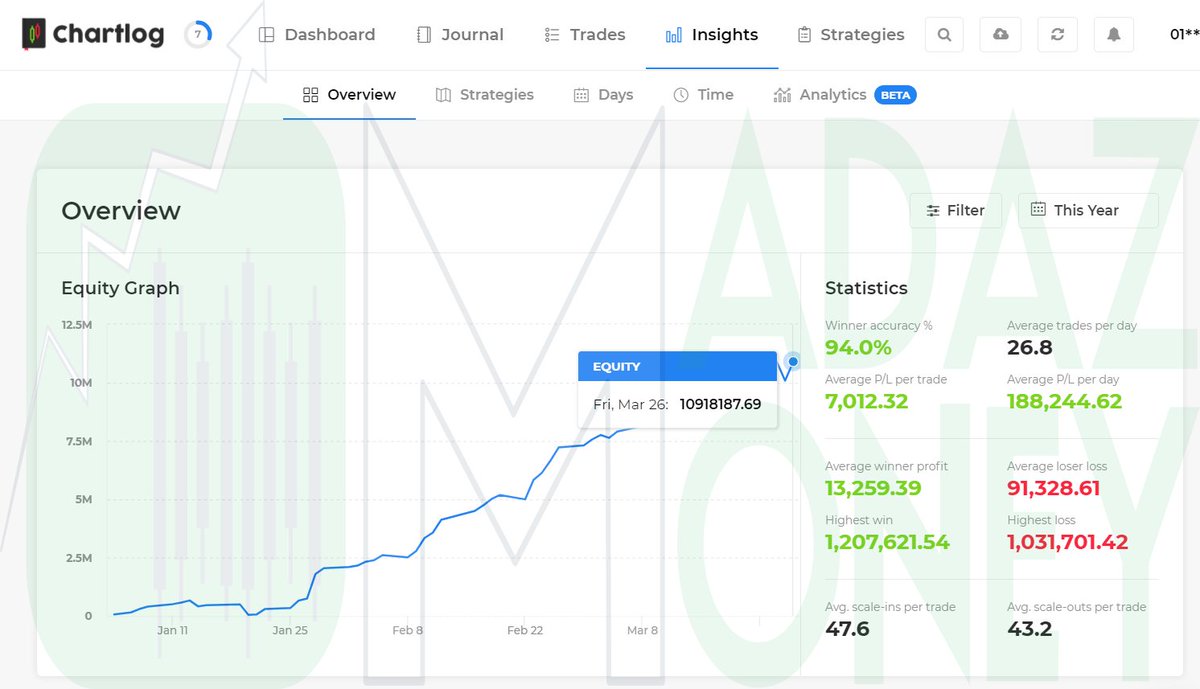Image resolution: width=1200 pixels, height=689 pixels.
Task: Click the Jan 11 axis label
Action: [x=172, y=631]
